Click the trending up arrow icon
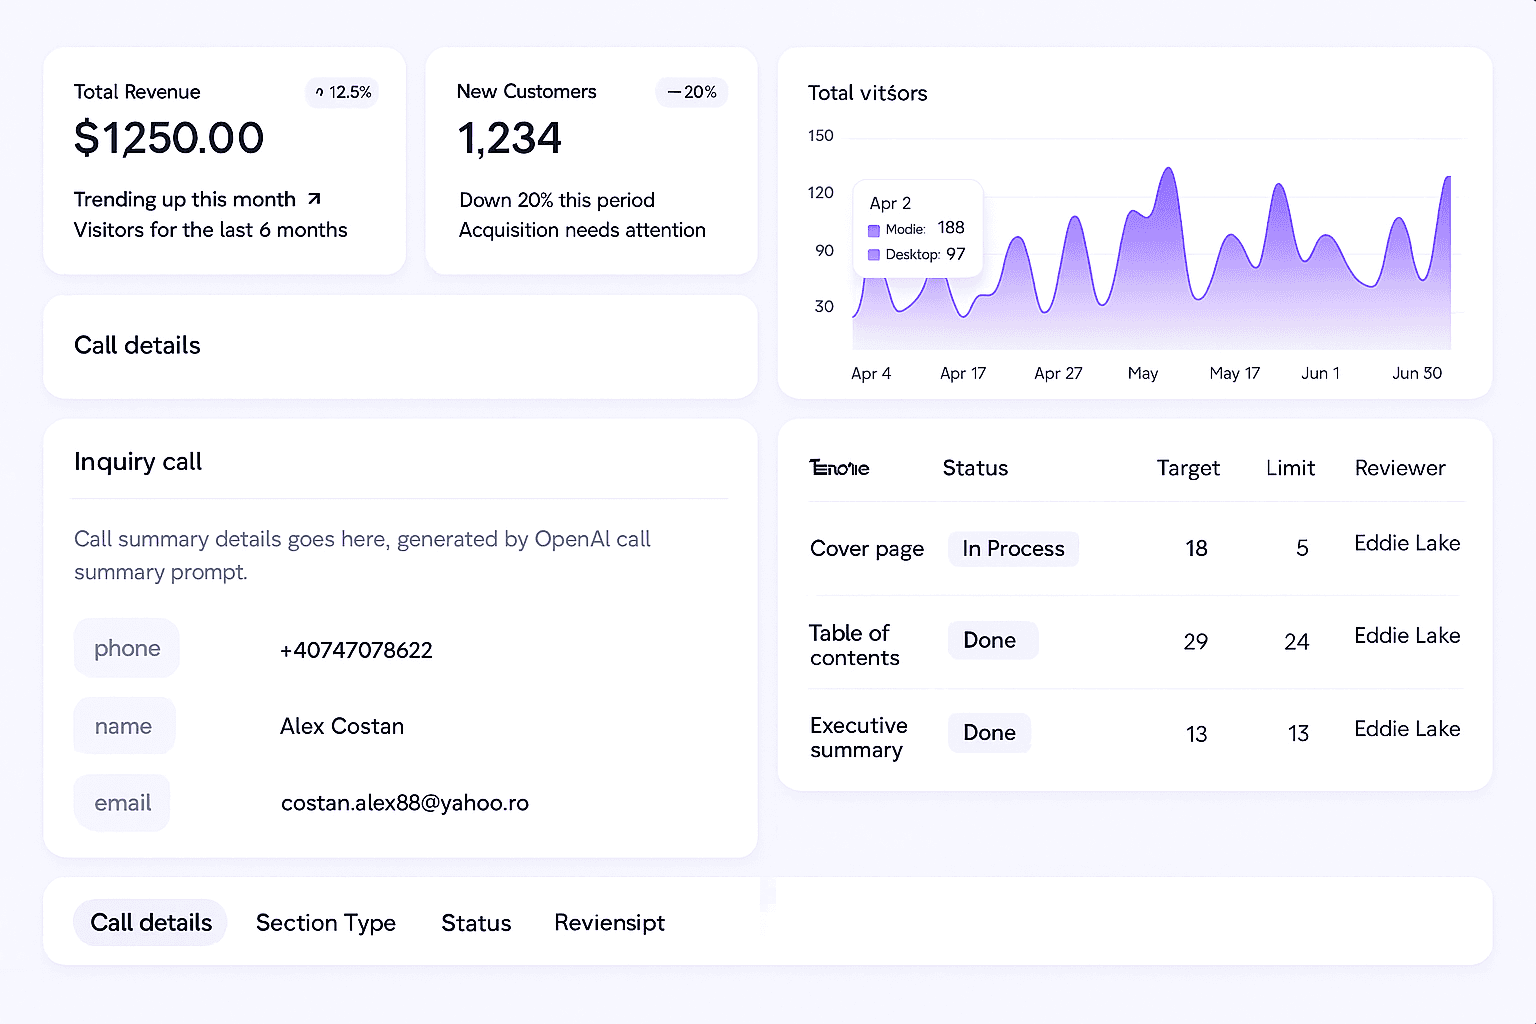This screenshot has width=1536, height=1024. [x=314, y=199]
